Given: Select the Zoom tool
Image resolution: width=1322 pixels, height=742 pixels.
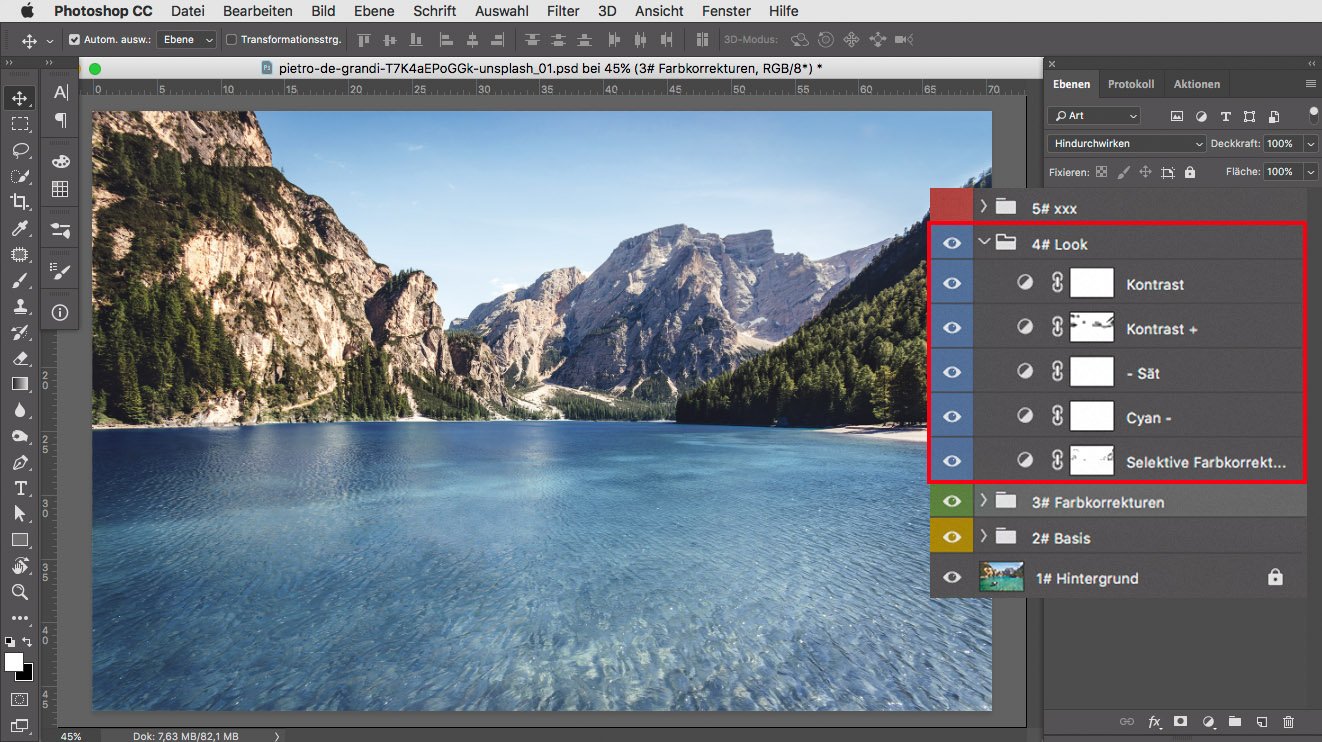Looking at the screenshot, I should [x=20, y=592].
